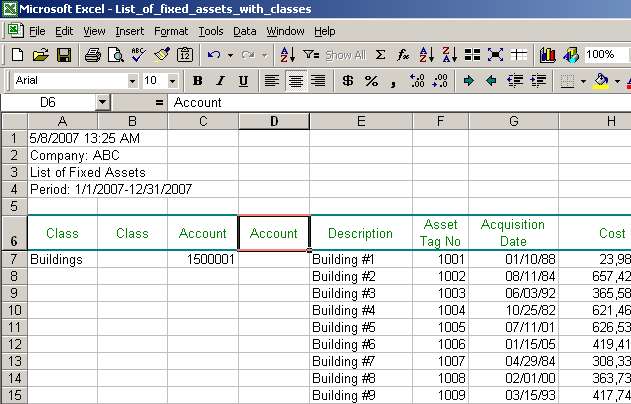Click the green right-pointing arrow icon
631x404 pixels.
(x=468, y=81)
